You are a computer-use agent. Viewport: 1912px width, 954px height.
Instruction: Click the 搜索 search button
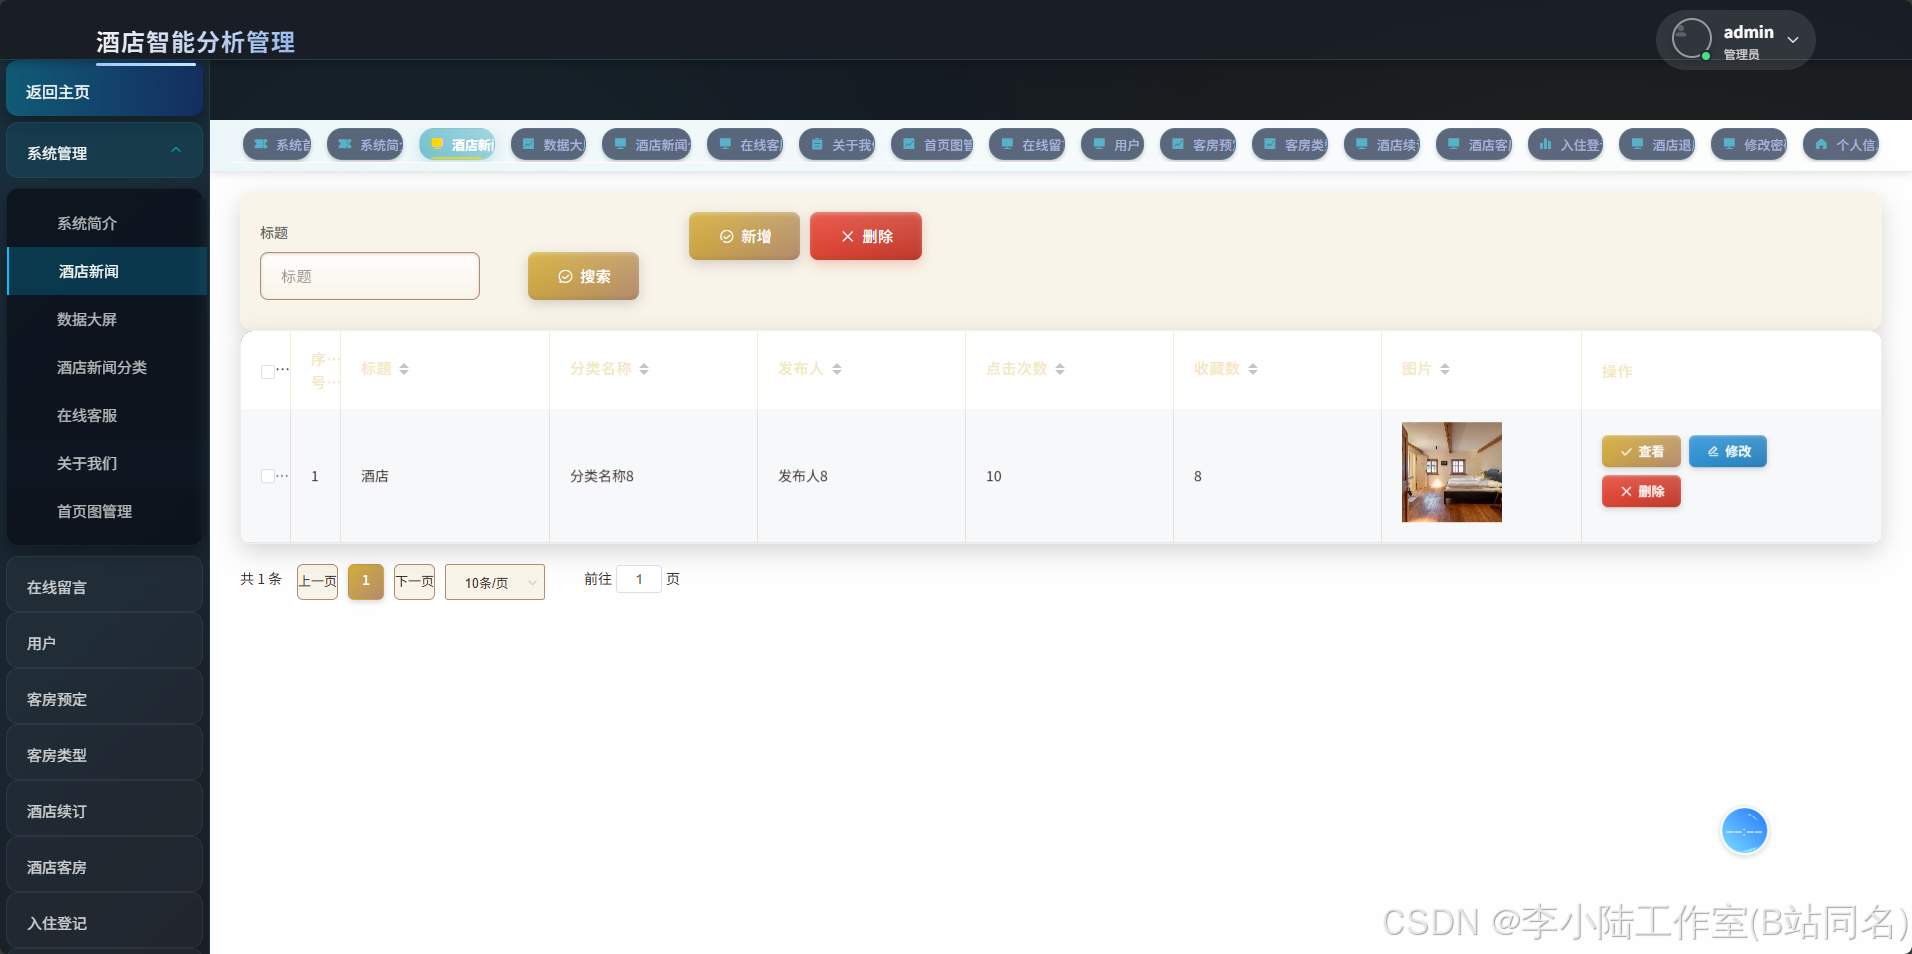click(x=583, y=276)
